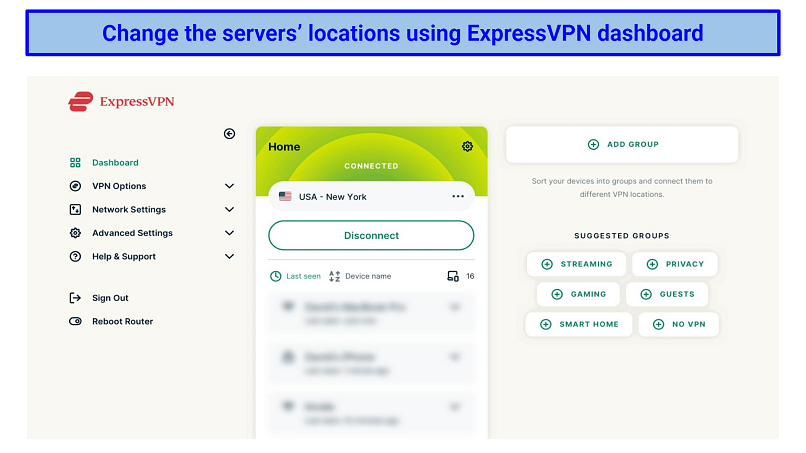Viewport: 806px width, 453px height.
Task: Click the CONNECTED status label
Action: 371,166
